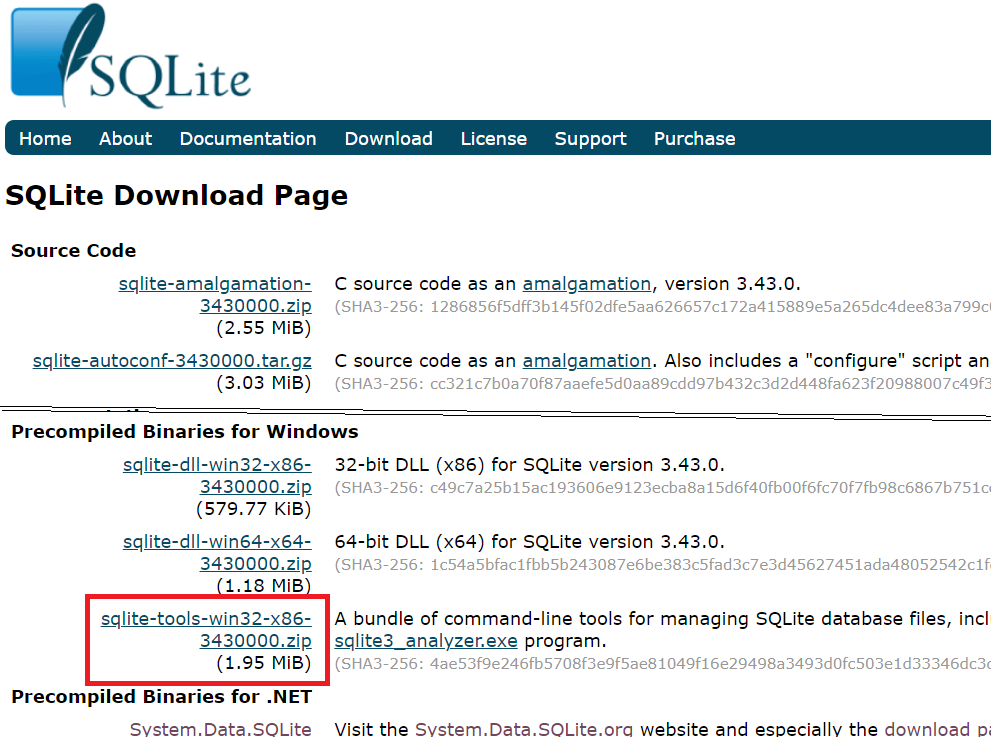Click the (1.18 MiB) file size
Screen dimensions: 991x737
264,586
